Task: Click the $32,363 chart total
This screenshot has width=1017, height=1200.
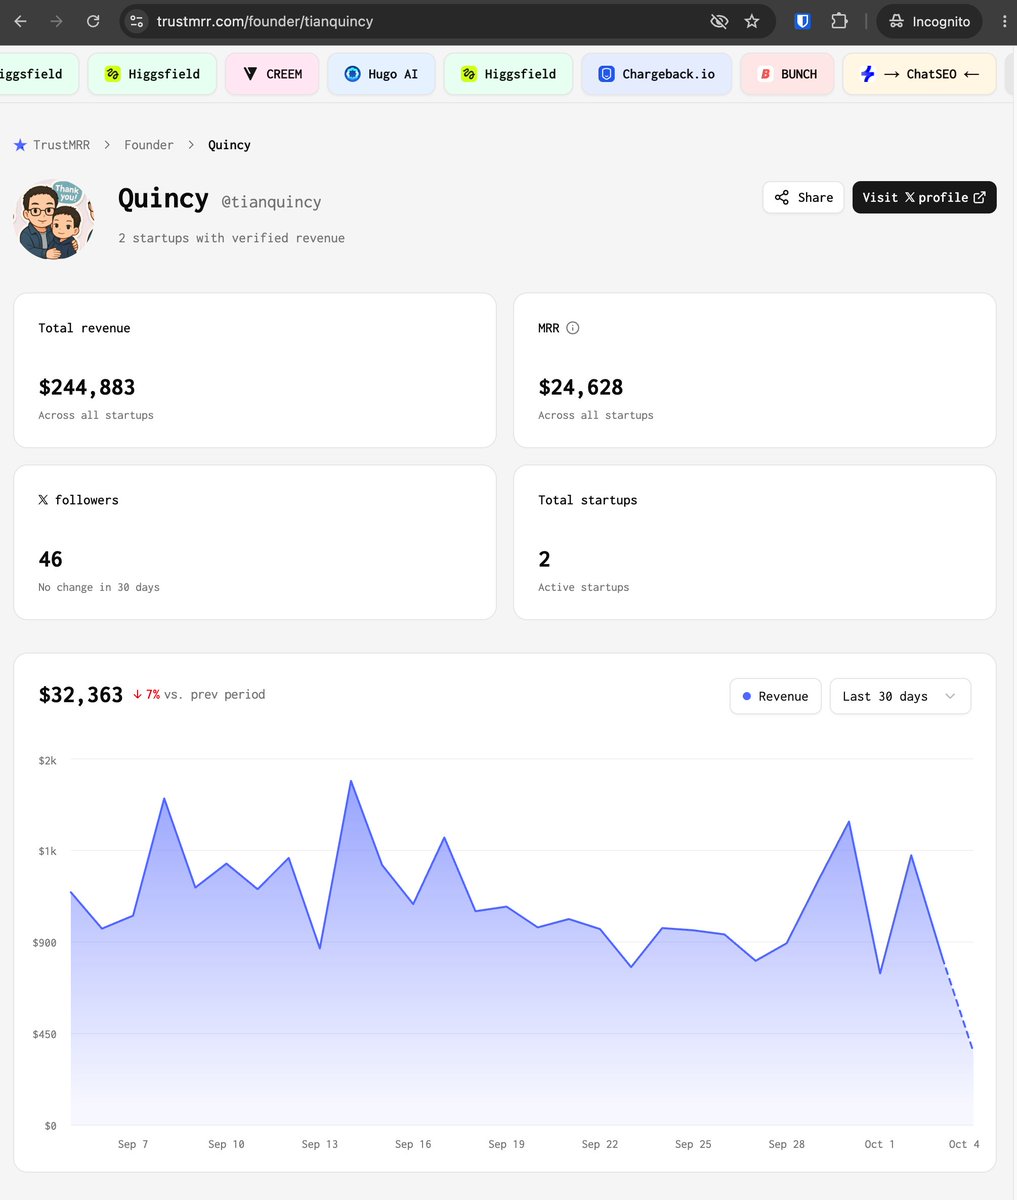Action: pyautogui.click(x=81, y=694)
